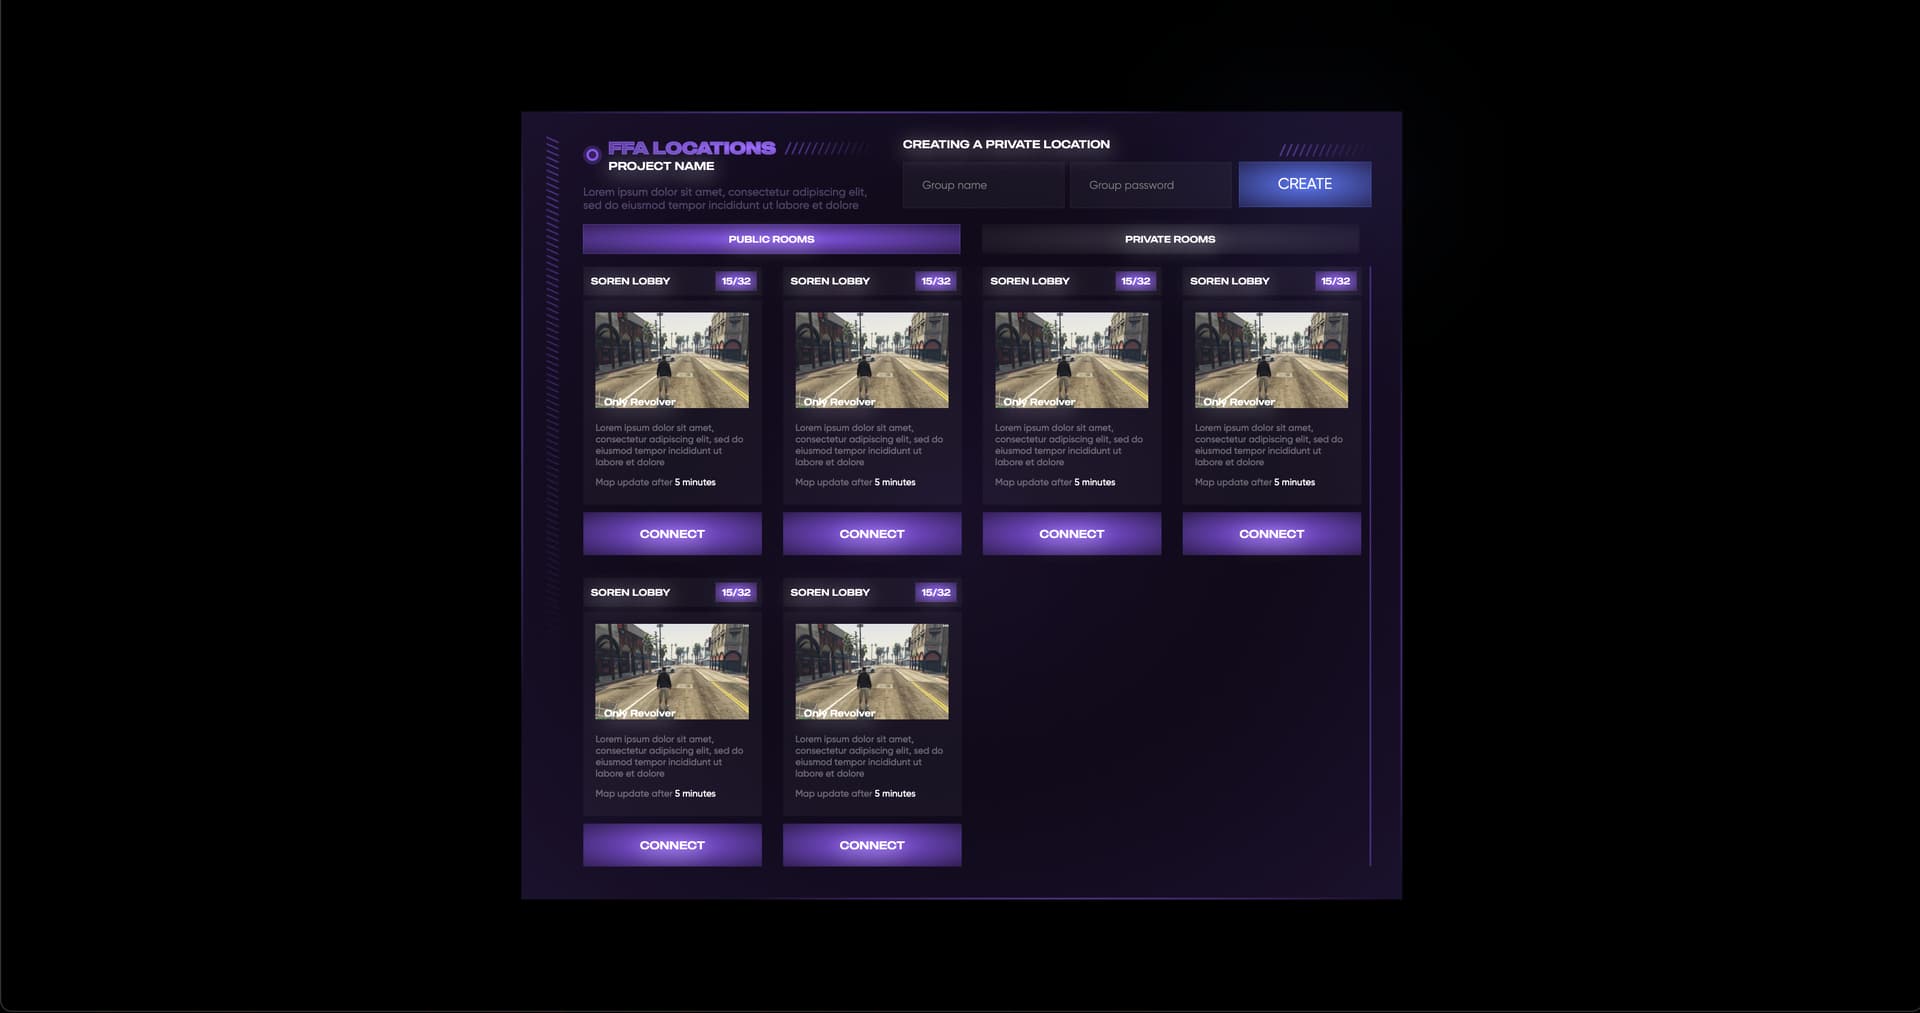1920x1013 pixels.
Task: Select the first top-row Only Revolver map thumbnail
Action: pyautogui.click(x=672, y=360)
